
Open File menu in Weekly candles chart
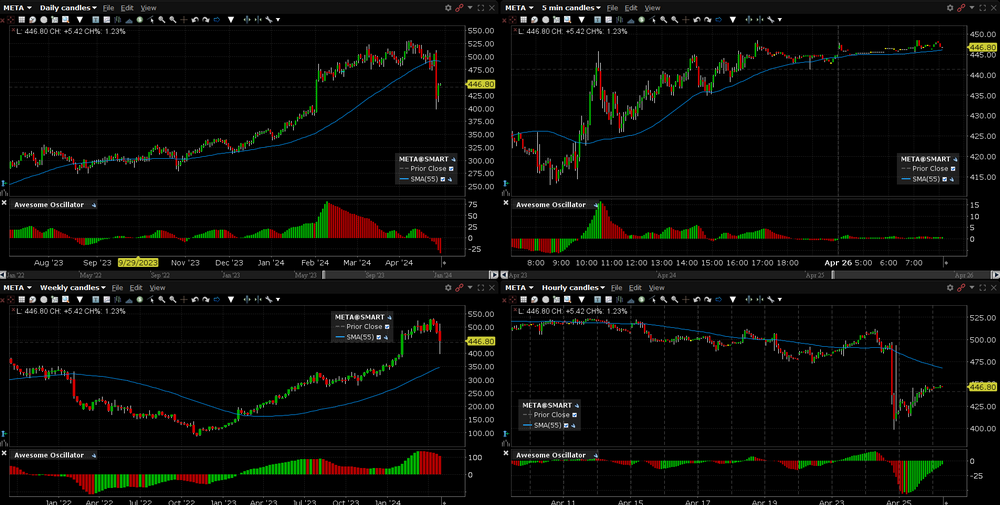tap(117, 288)
